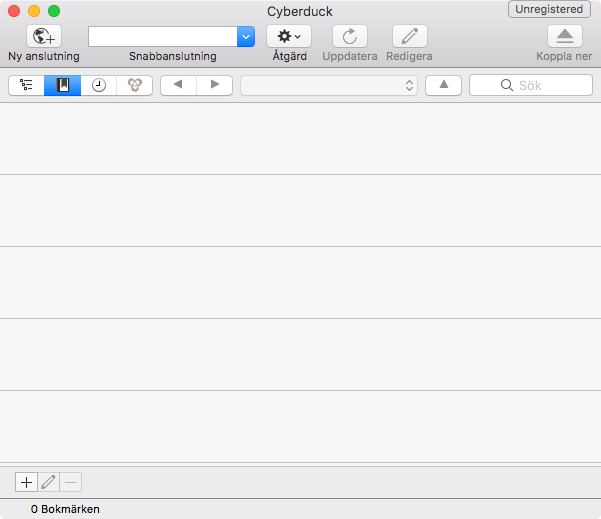Close the Cyberduck window

coord(14,11)
